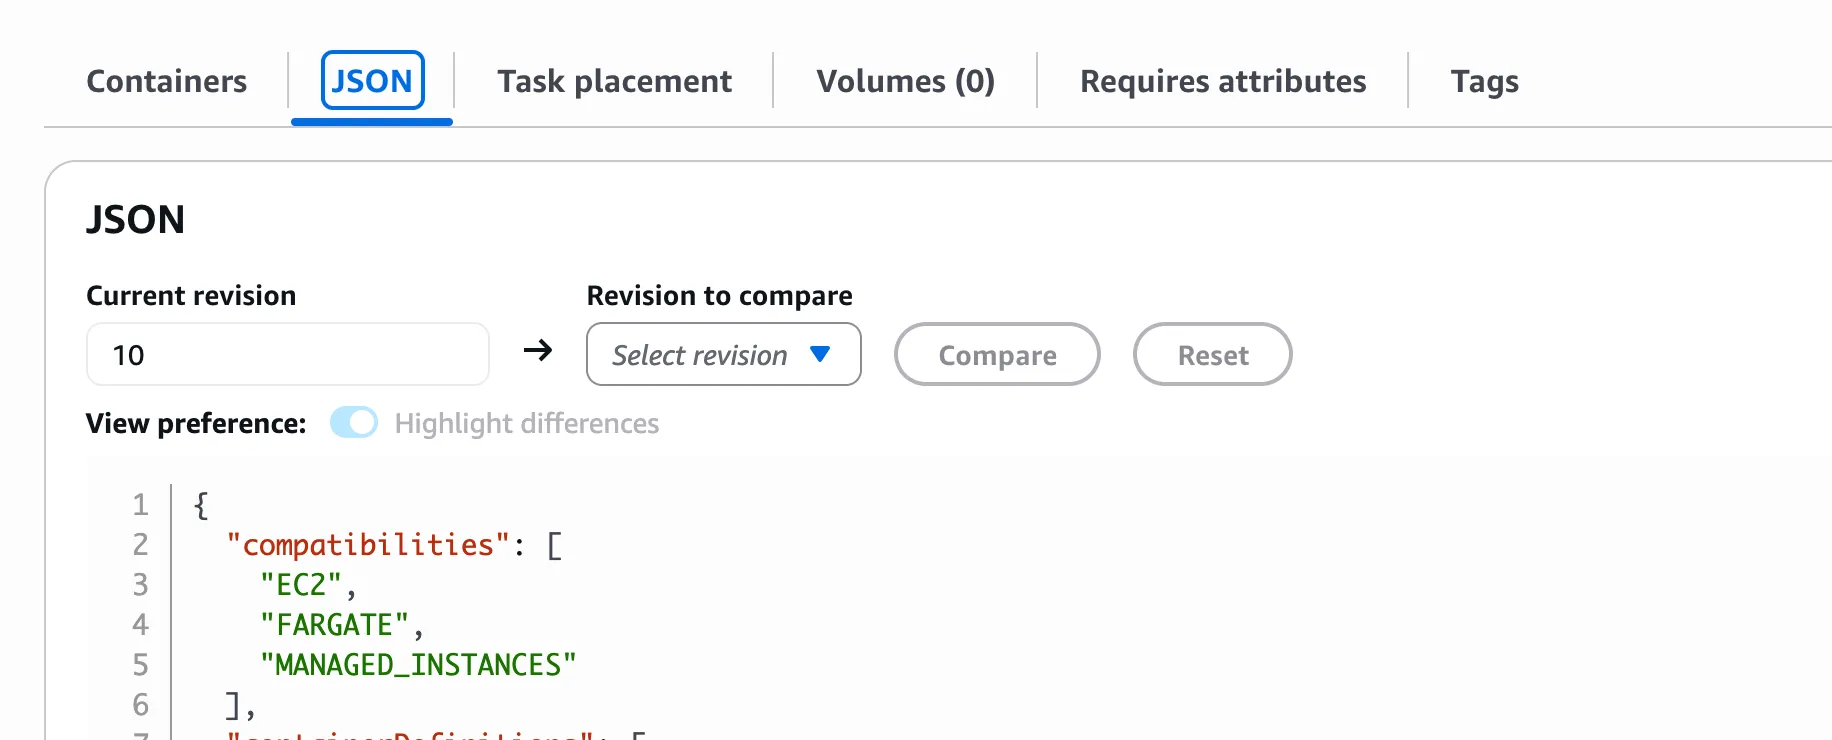View the Volumes (0) tab

[905, 81]
